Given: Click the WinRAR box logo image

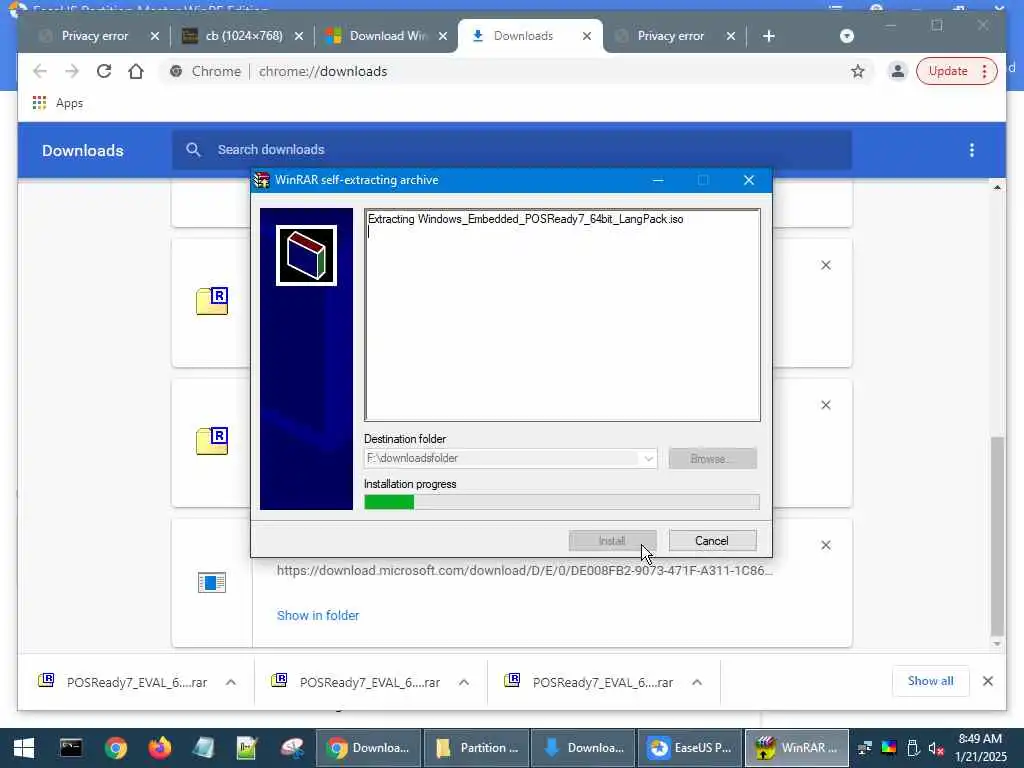Looking at the screenshot, I should (306, 255).
